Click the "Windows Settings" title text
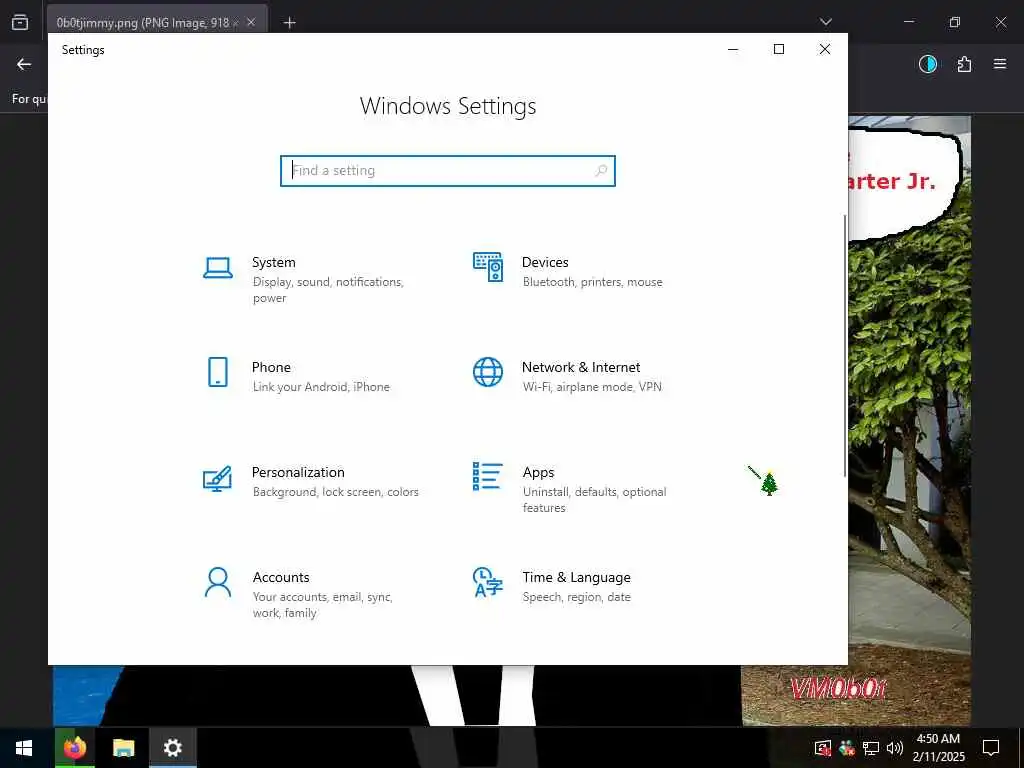Screen dimensions: 1024x768 coord(448,106)
